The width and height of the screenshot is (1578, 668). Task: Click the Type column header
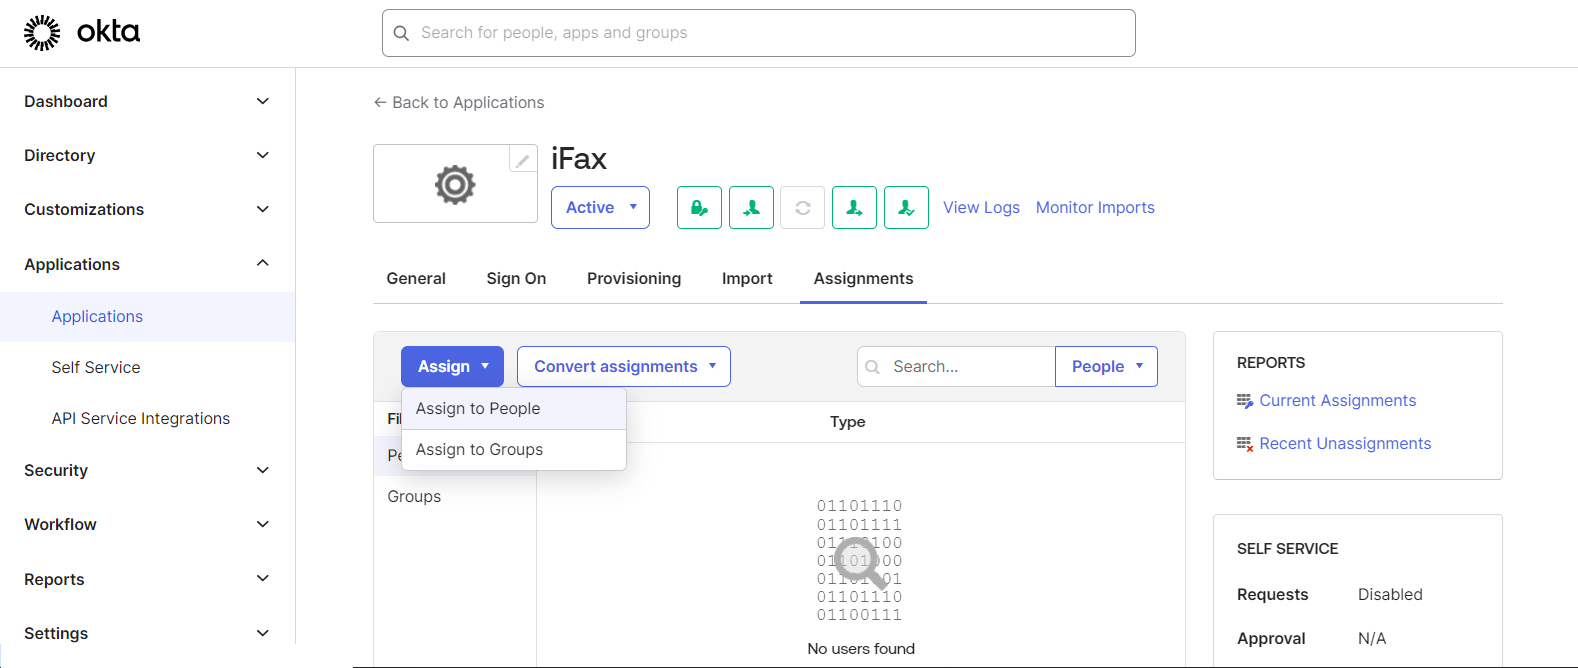[847, 422]
